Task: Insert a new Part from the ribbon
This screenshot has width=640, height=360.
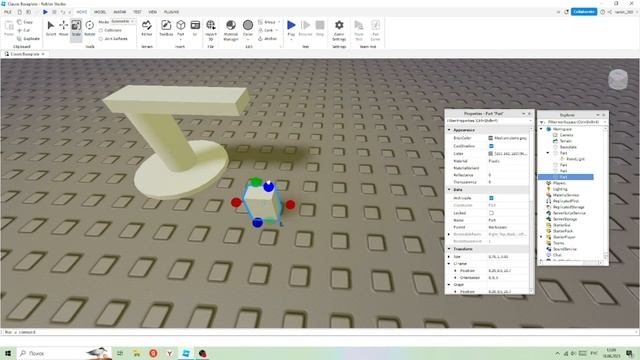Action: (181, 29)
